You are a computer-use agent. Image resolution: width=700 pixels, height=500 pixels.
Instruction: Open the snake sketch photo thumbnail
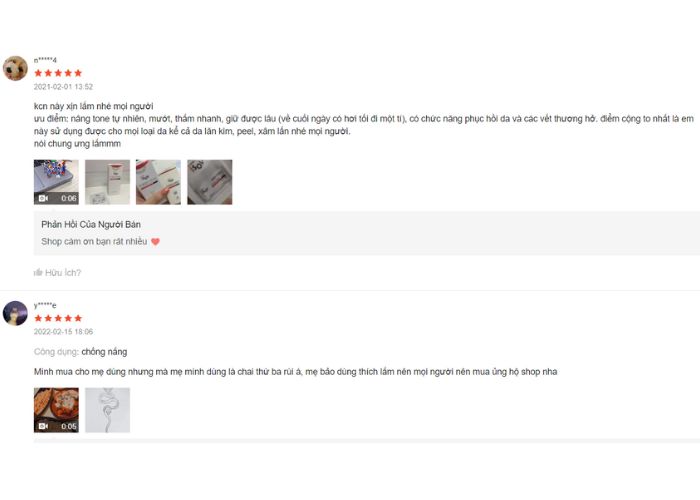[108, 410]
